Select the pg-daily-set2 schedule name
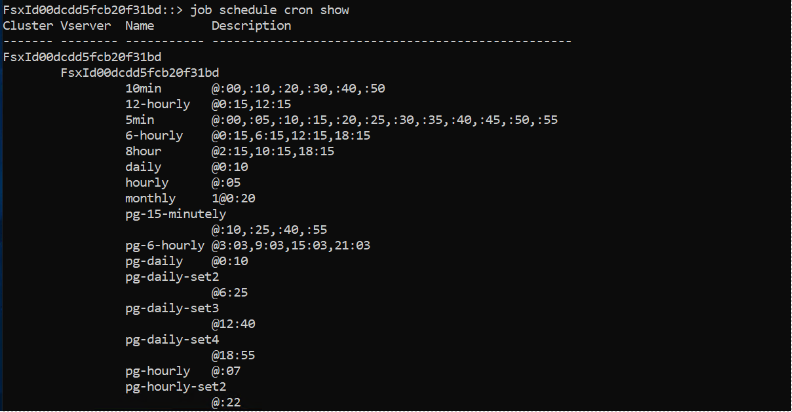Image resolution: width=792 pixels, height=412 pixels. click(172, 277)
